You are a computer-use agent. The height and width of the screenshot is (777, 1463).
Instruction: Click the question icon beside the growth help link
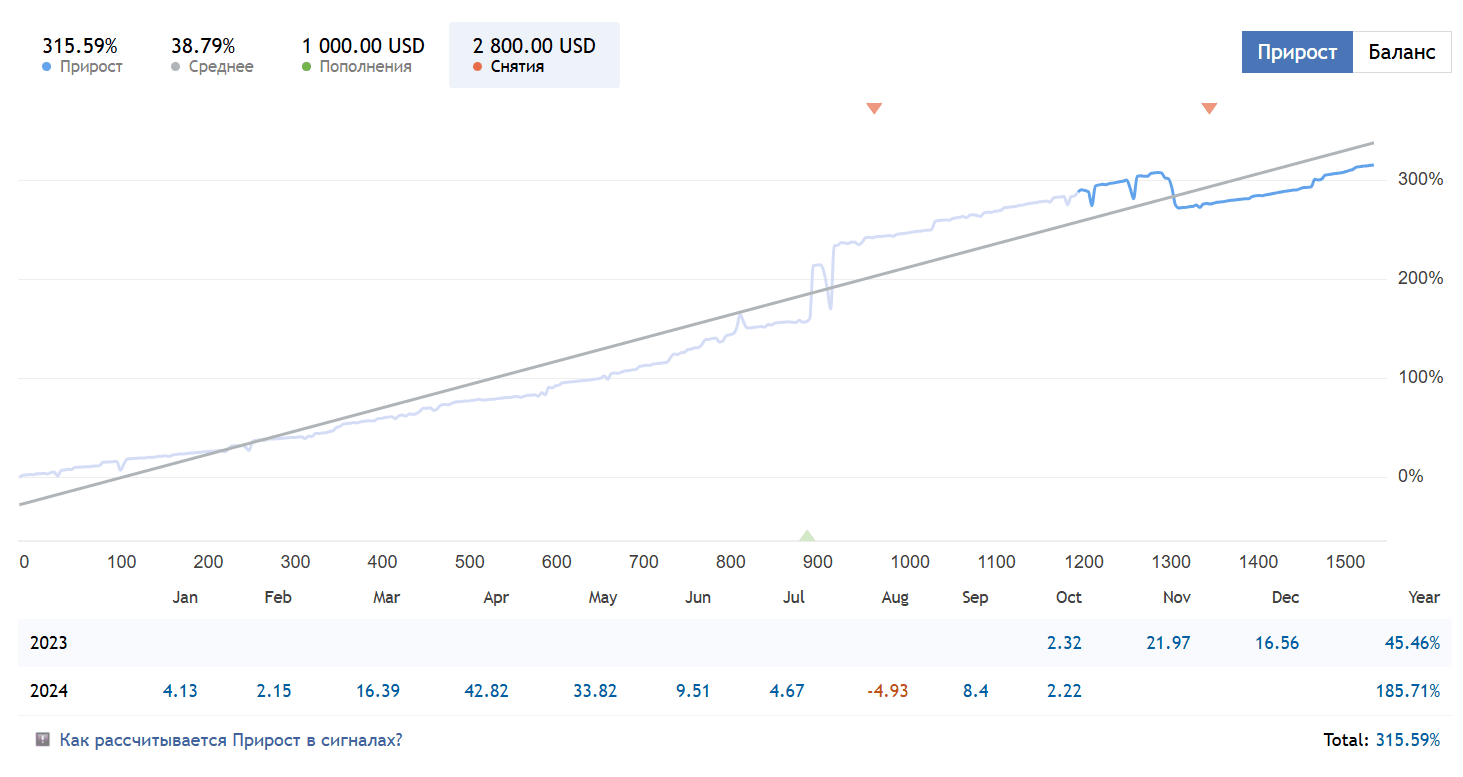pyautogui.click(x=43, y=740)
